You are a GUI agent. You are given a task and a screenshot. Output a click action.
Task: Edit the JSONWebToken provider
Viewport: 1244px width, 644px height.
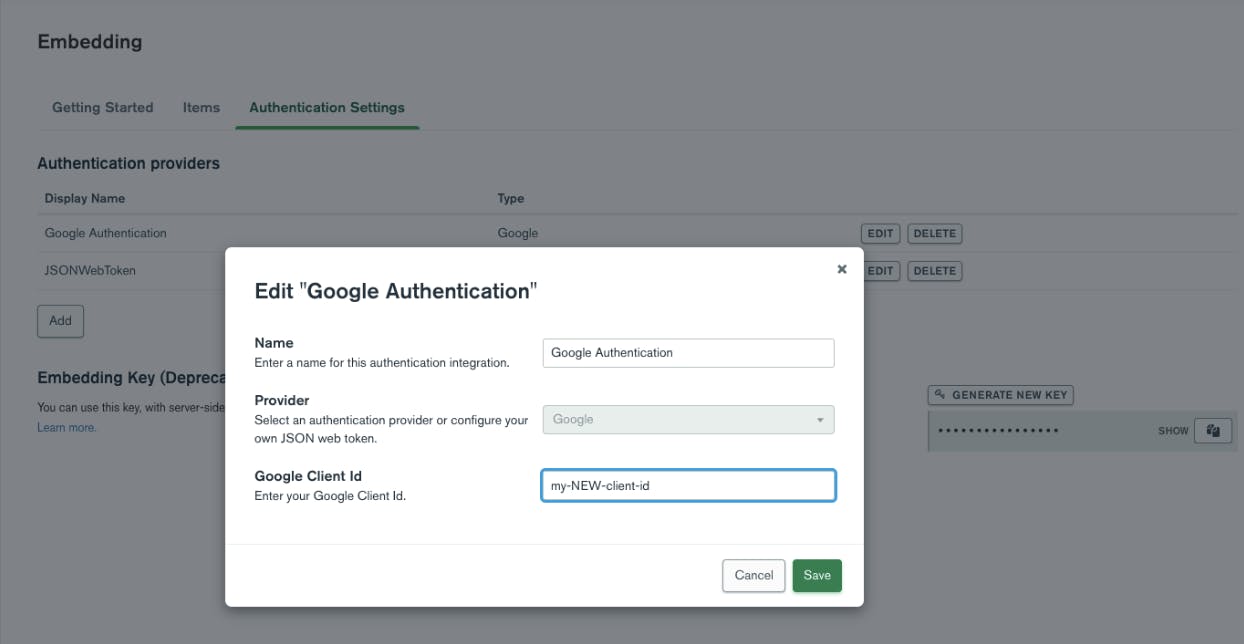882,271
